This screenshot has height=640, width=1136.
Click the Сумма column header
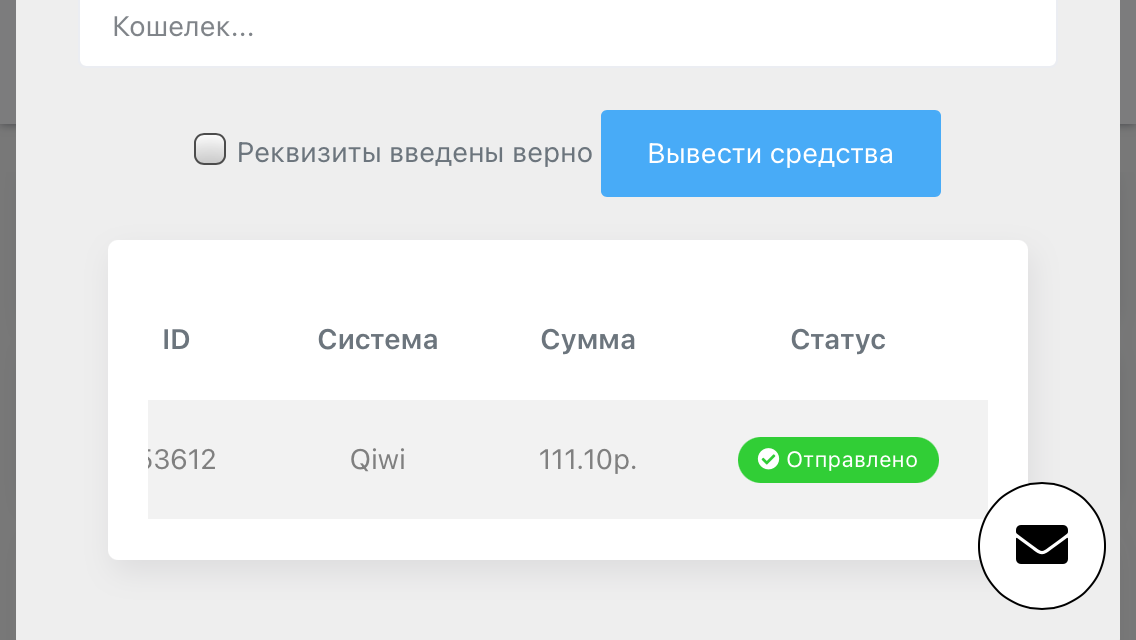point(588,339)
